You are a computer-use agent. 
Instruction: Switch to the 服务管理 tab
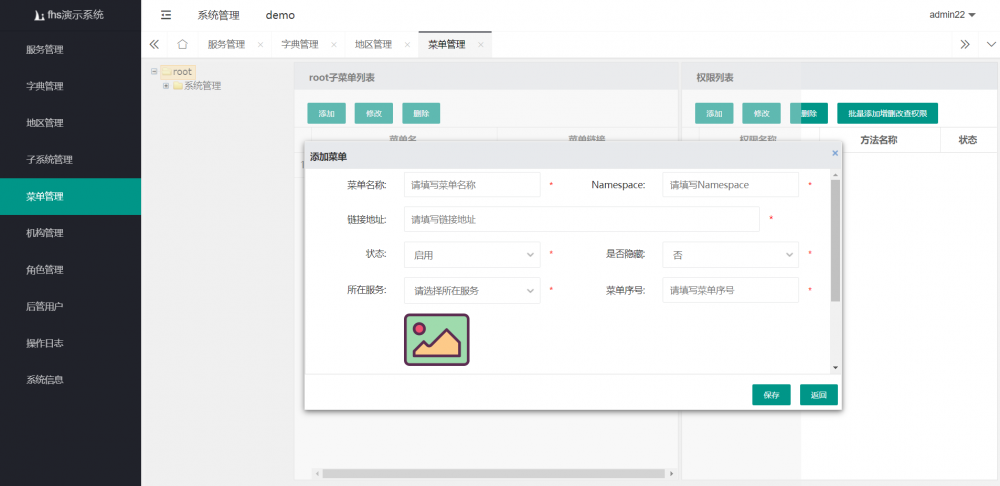coord(226,45)
